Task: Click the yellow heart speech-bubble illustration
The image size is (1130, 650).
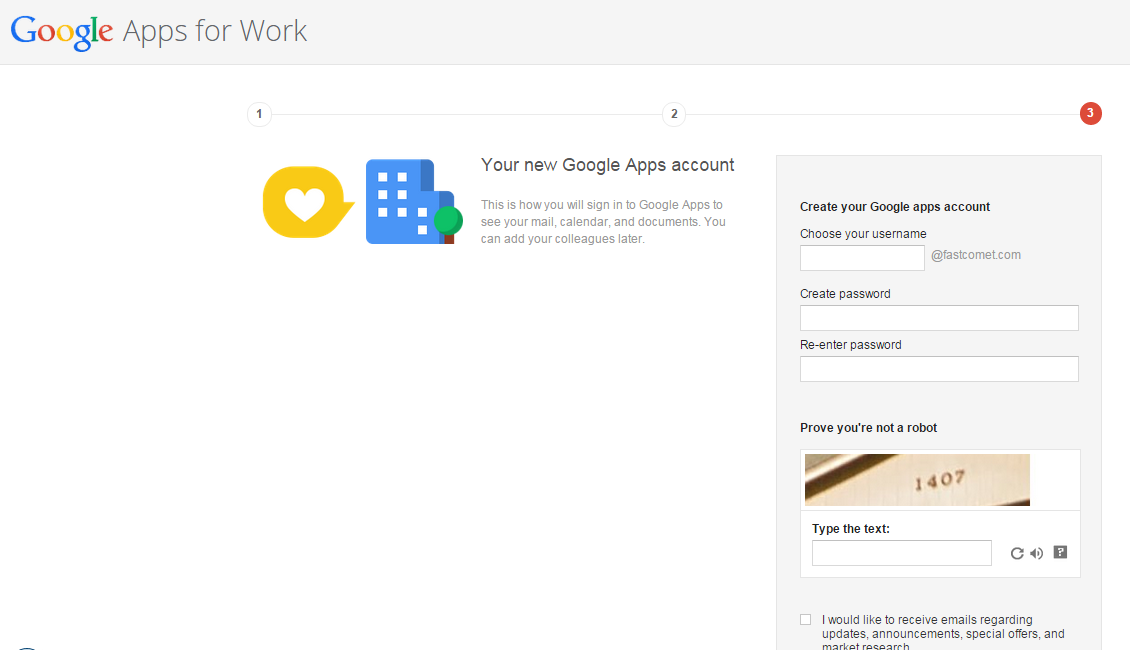Action: coord(307,201)
